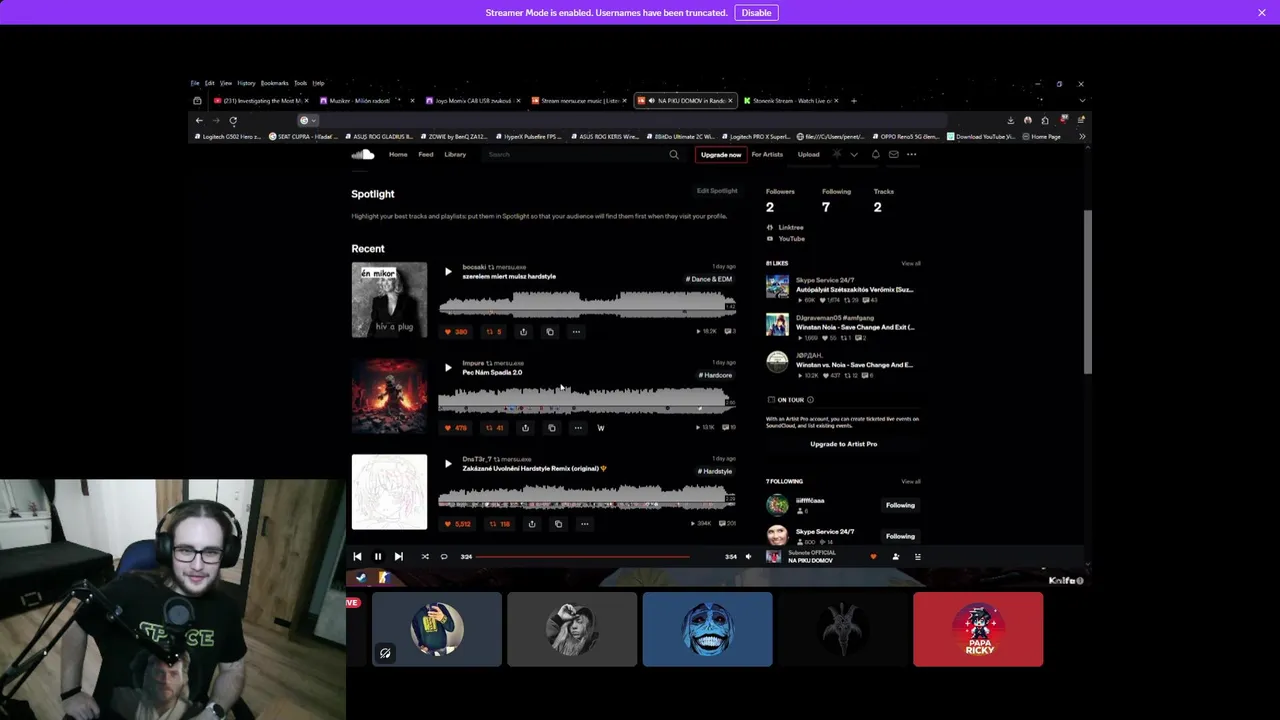Toggle like on track with 478 likes
Image resolution: width=1280 pixels, height=720 pixels.
455,428
